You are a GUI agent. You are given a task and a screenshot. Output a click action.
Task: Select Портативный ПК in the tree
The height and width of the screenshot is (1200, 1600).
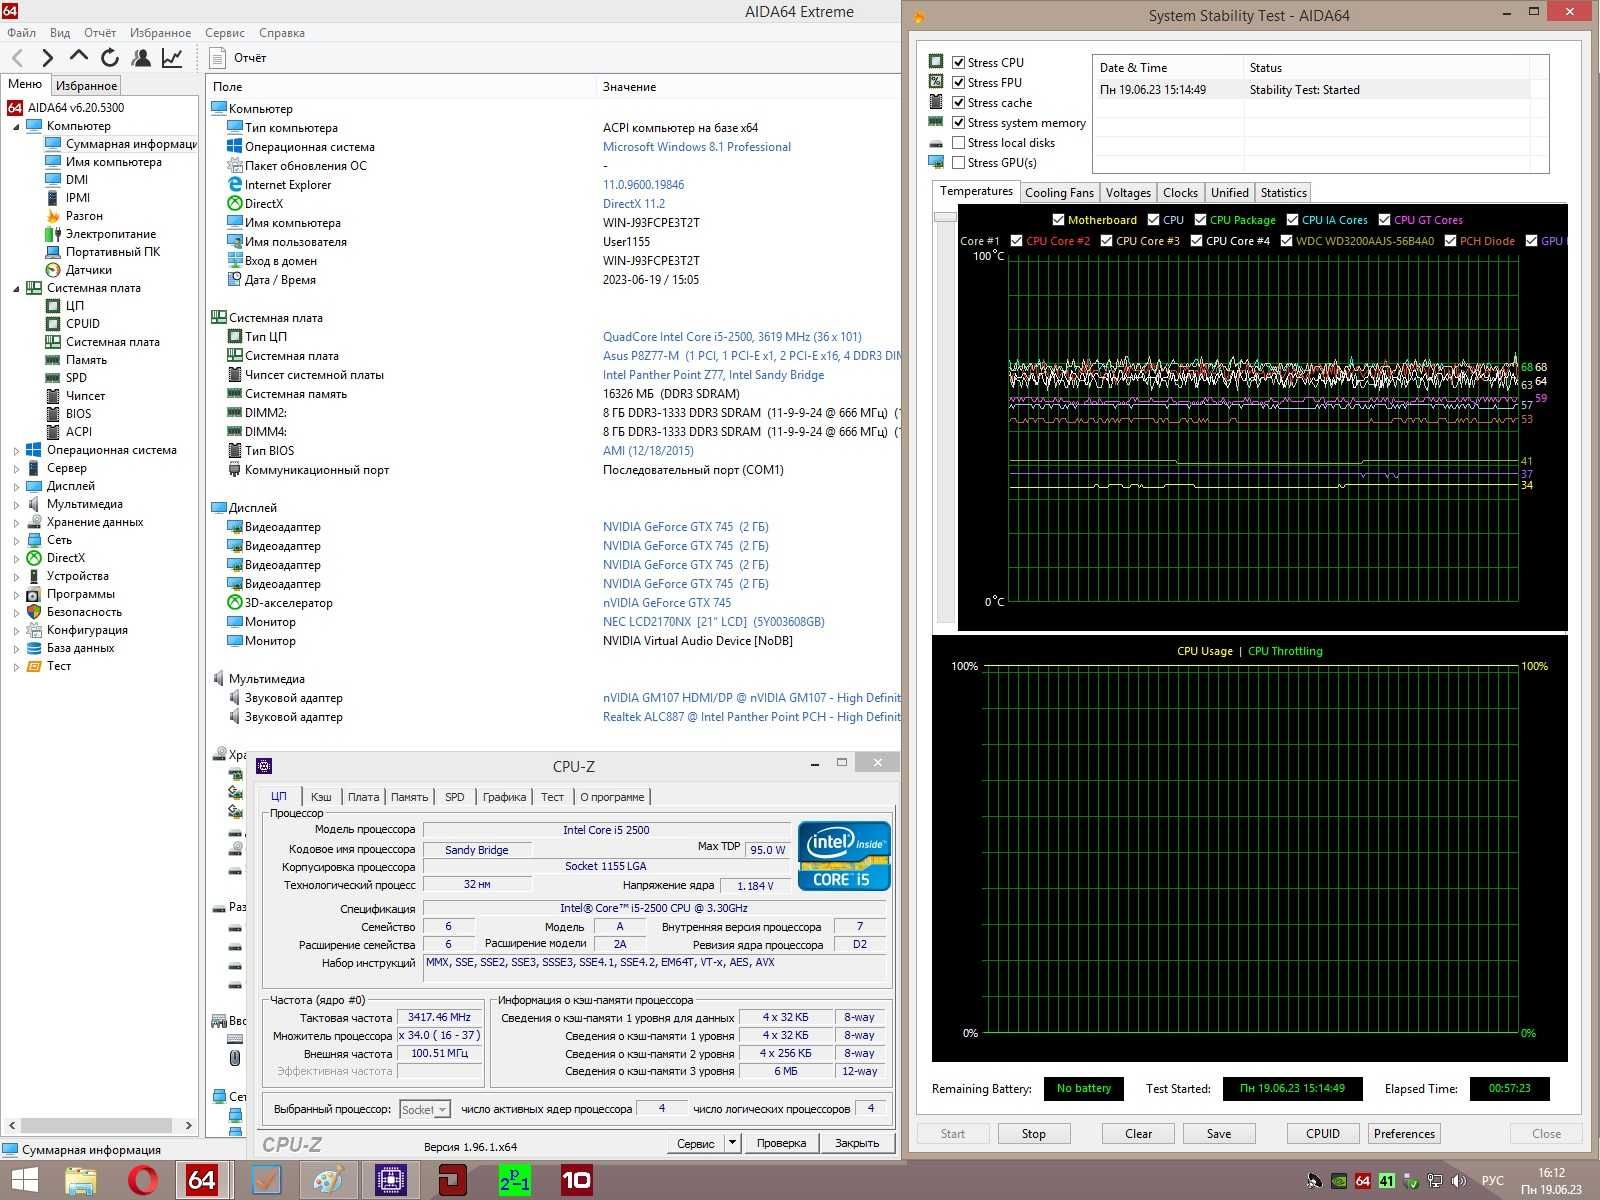pos(113,252)
